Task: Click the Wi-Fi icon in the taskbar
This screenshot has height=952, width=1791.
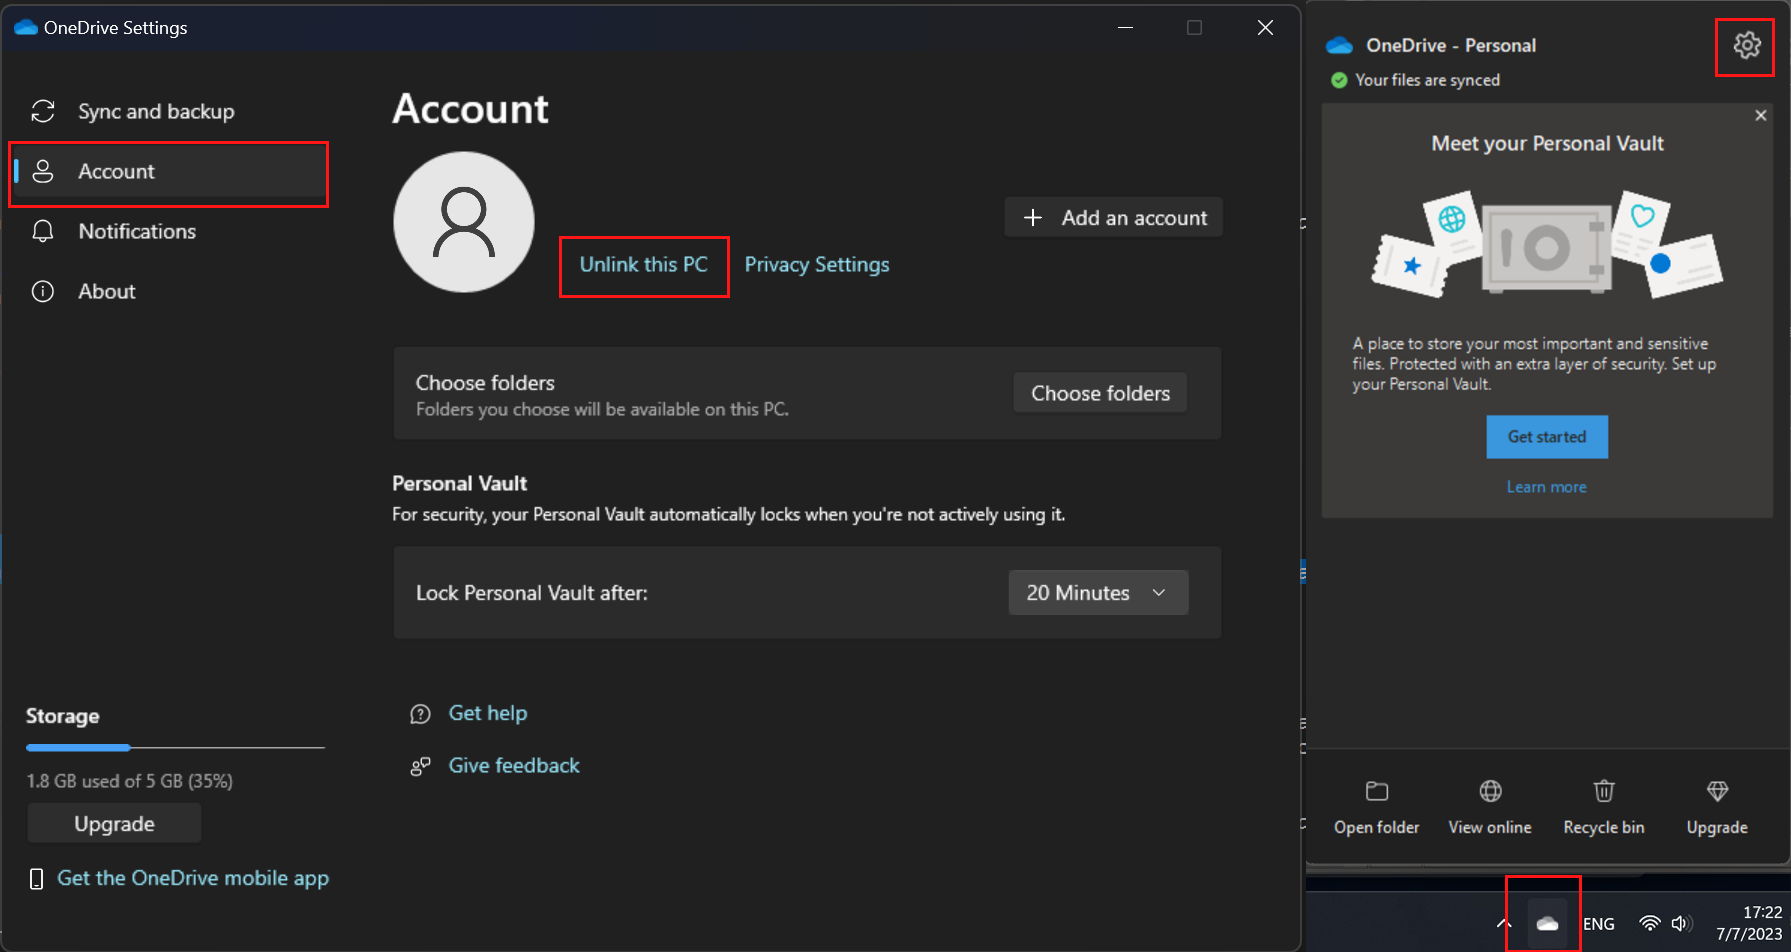Action: tap(1650, 923)
